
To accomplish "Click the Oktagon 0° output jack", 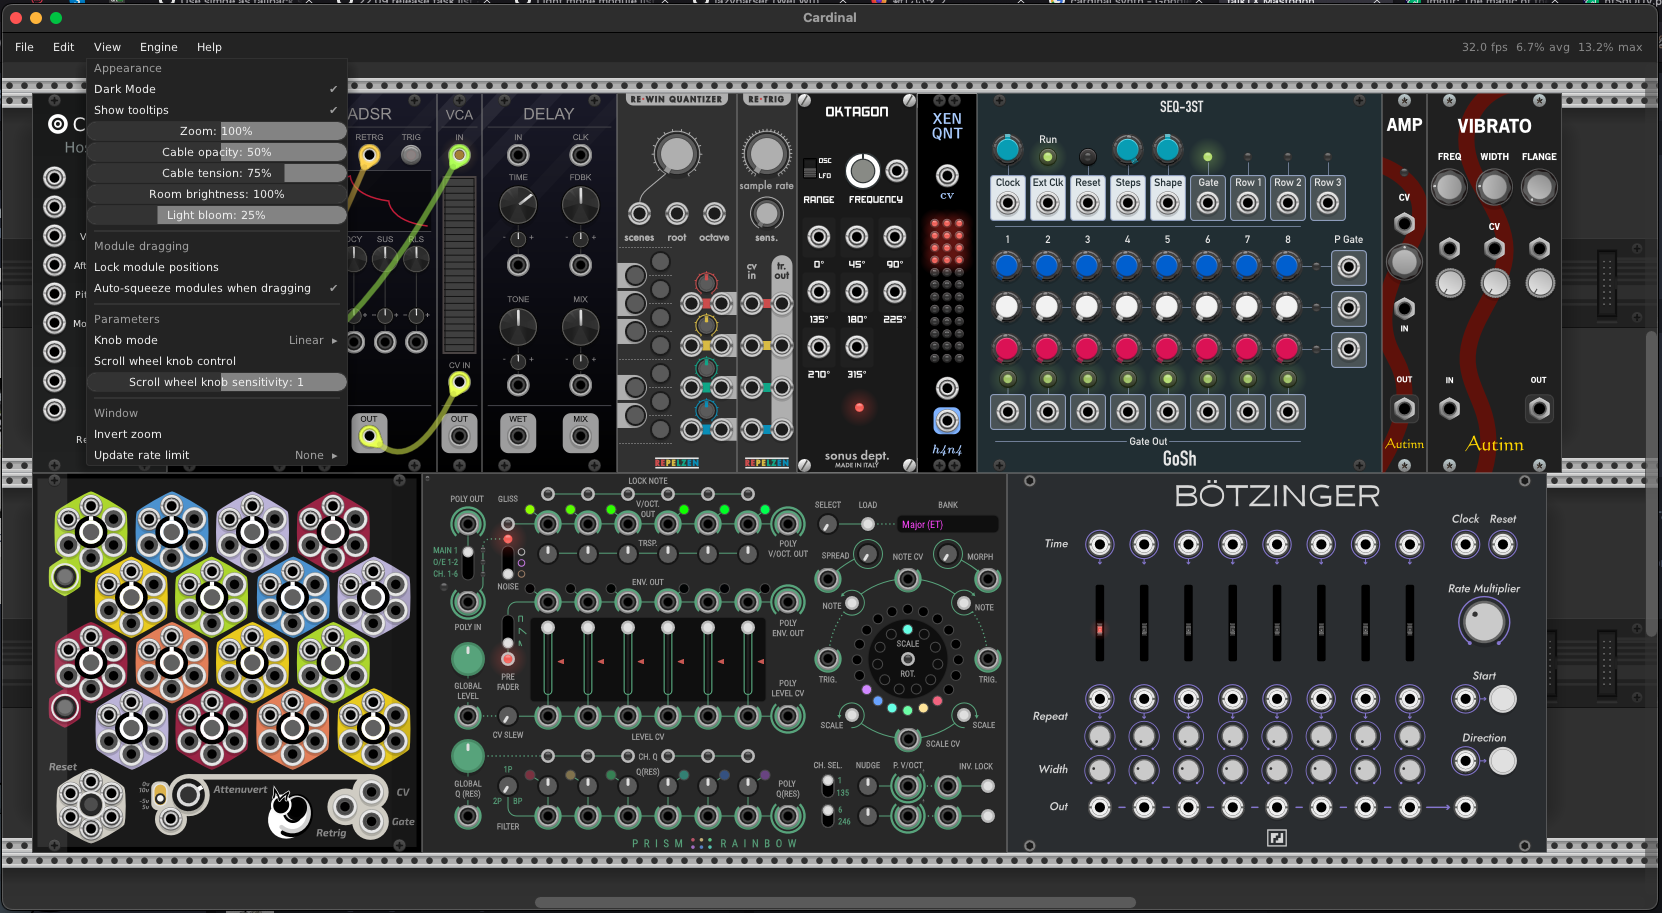I will [x=819, y=237].
